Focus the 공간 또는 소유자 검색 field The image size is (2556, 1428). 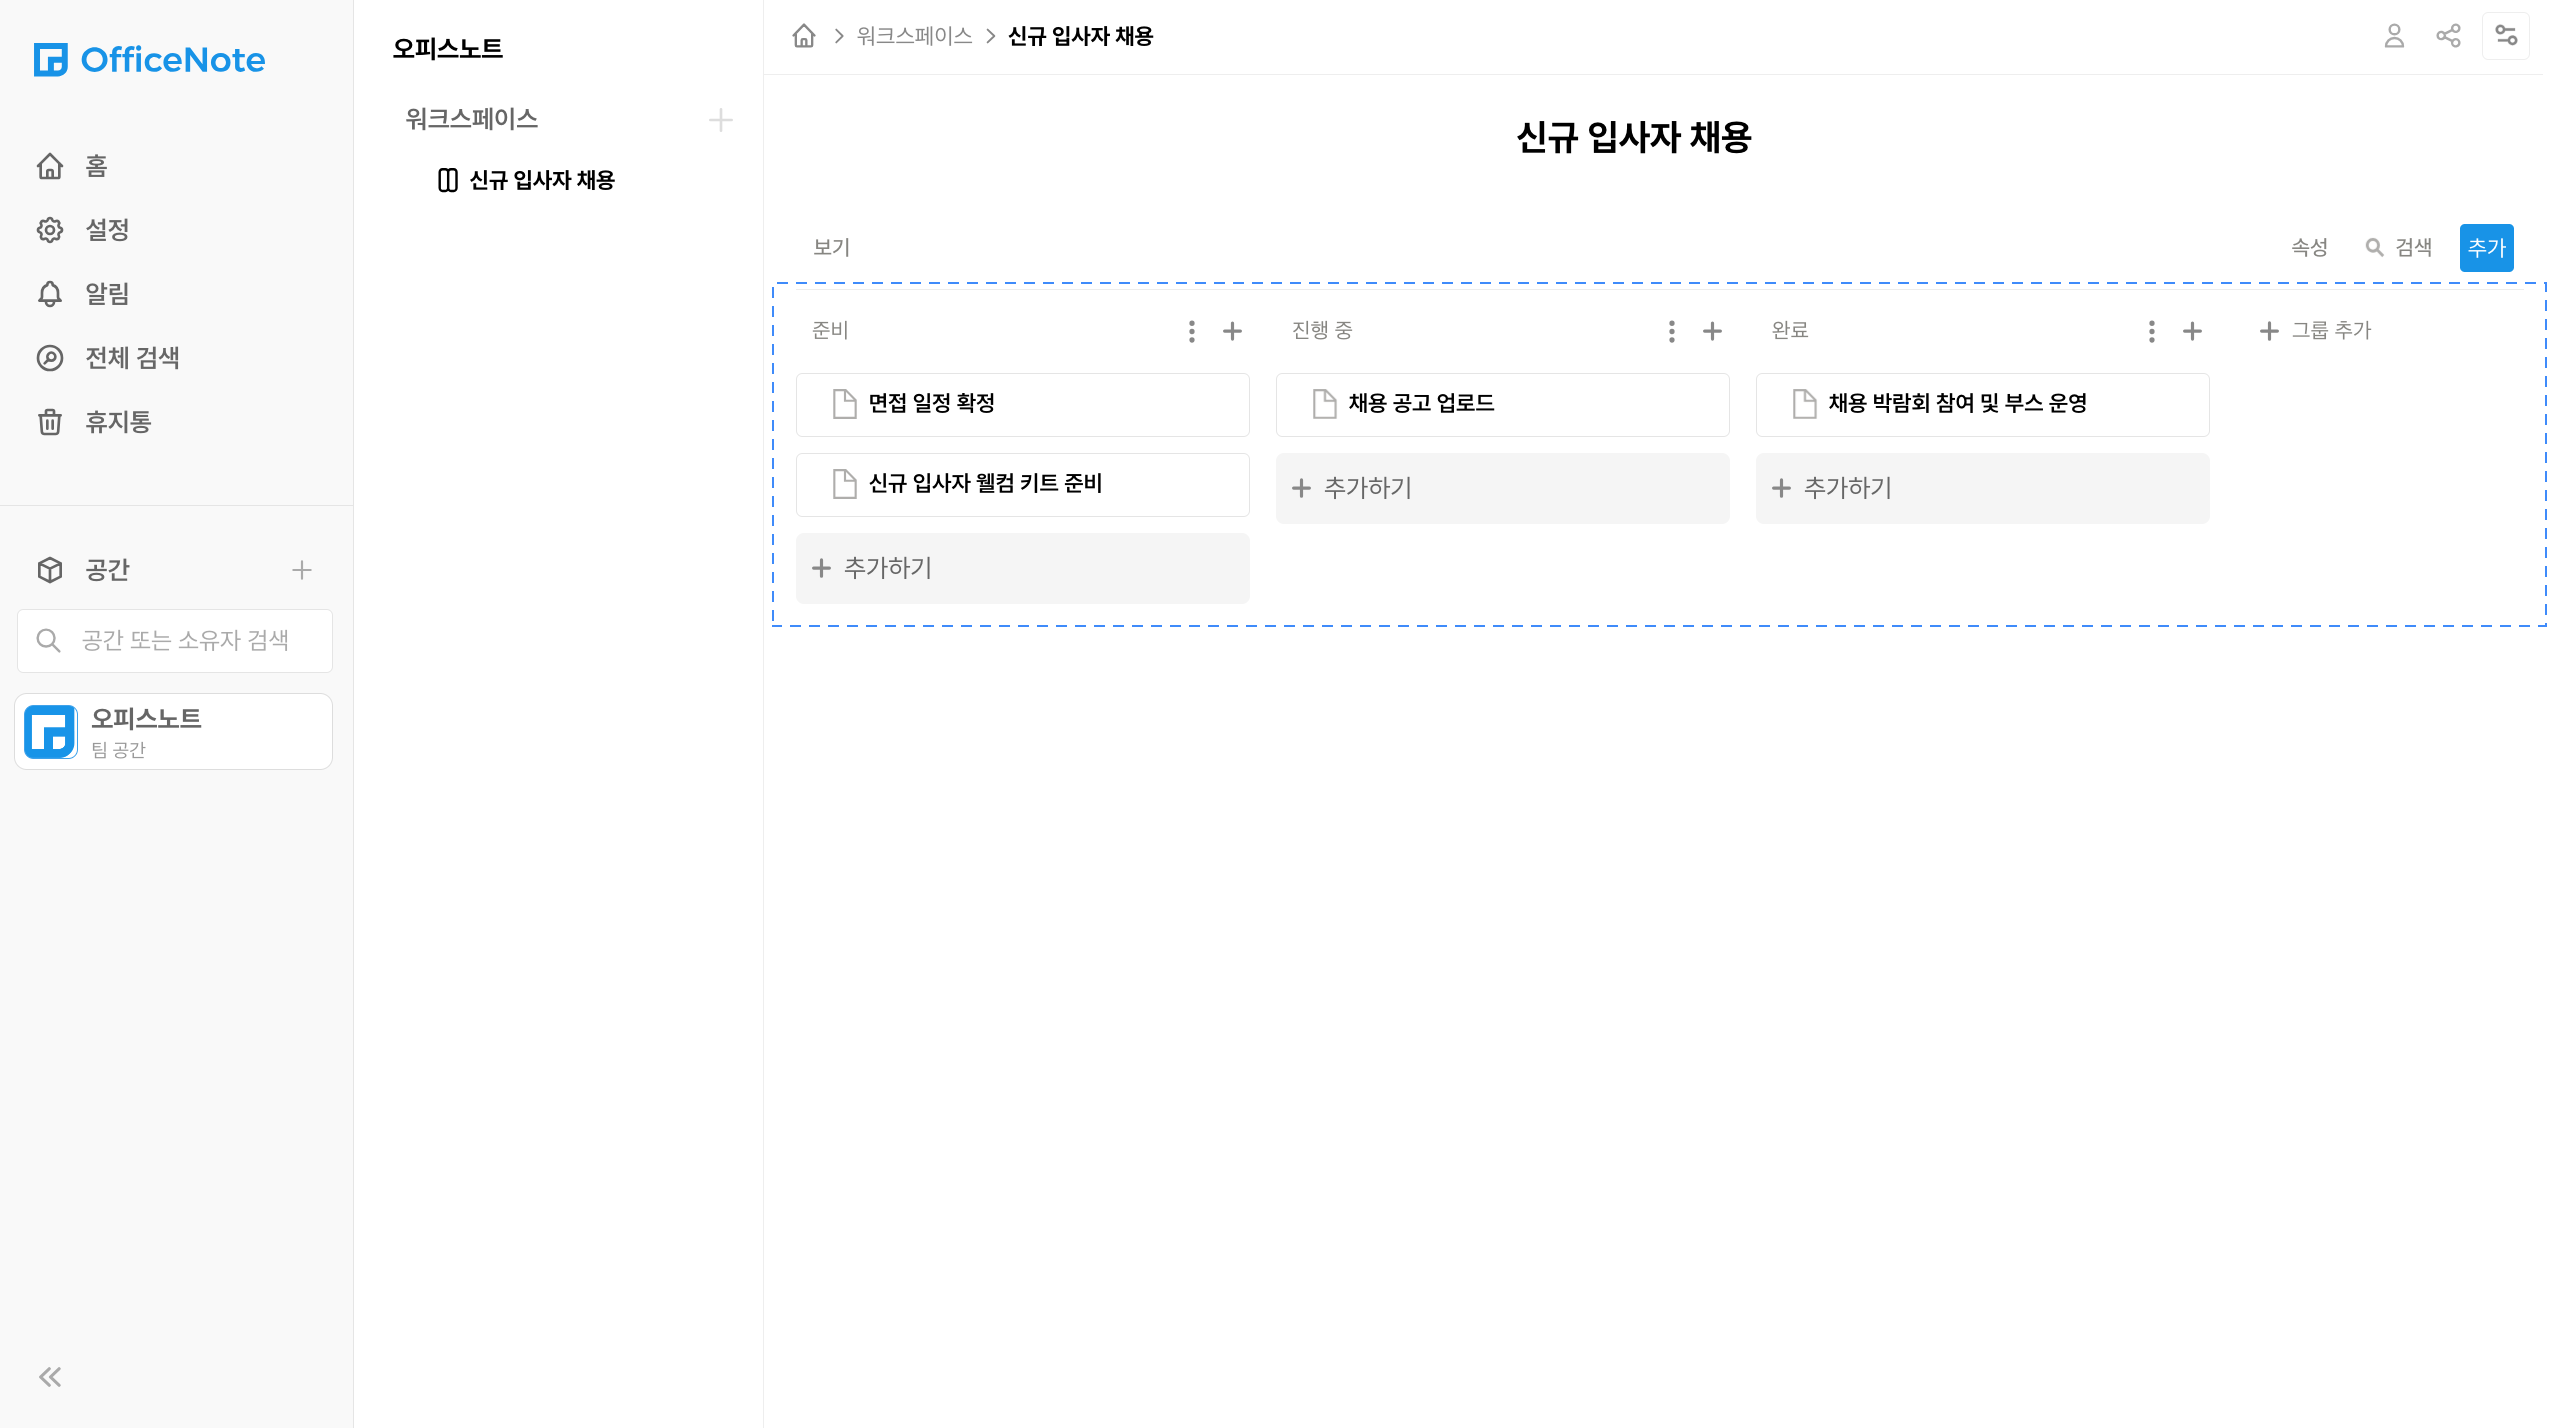click(185, 640)
